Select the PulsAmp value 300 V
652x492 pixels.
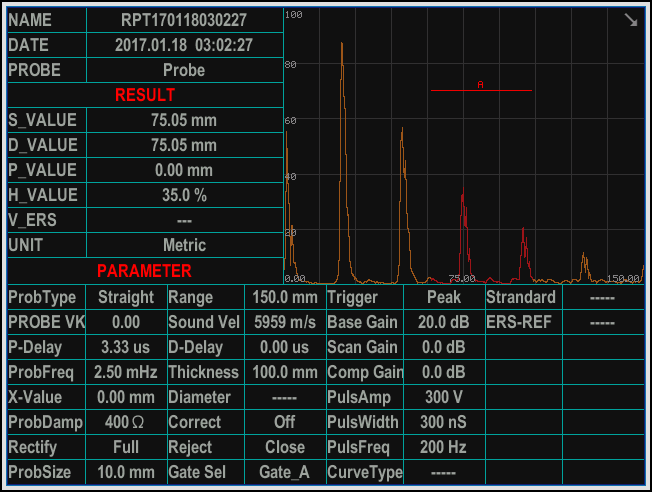443,397
